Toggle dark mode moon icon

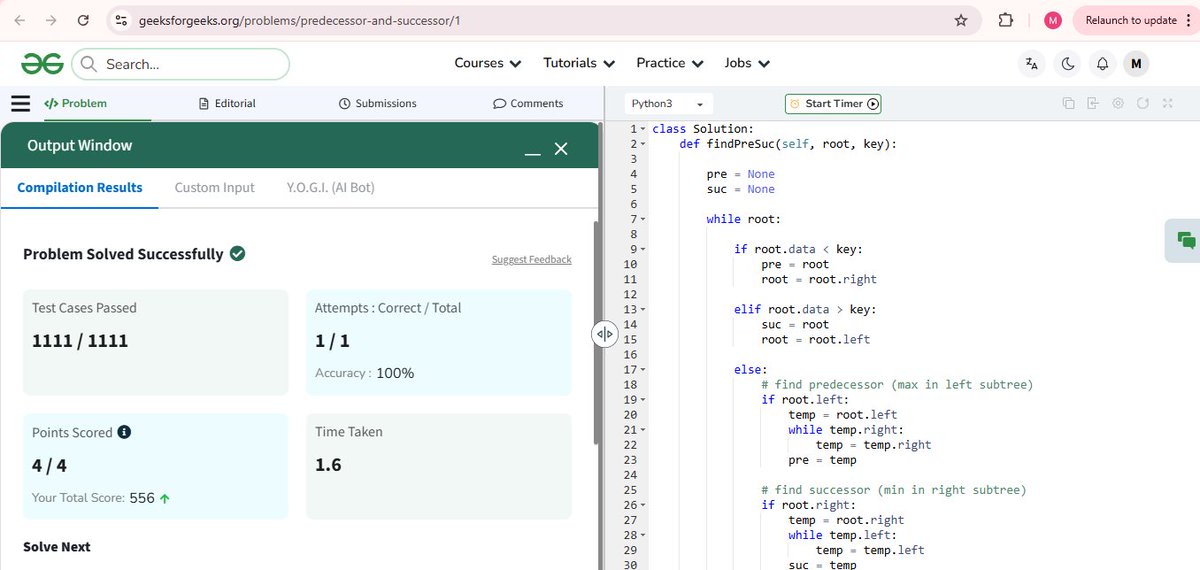click(x=1068, y=64)
